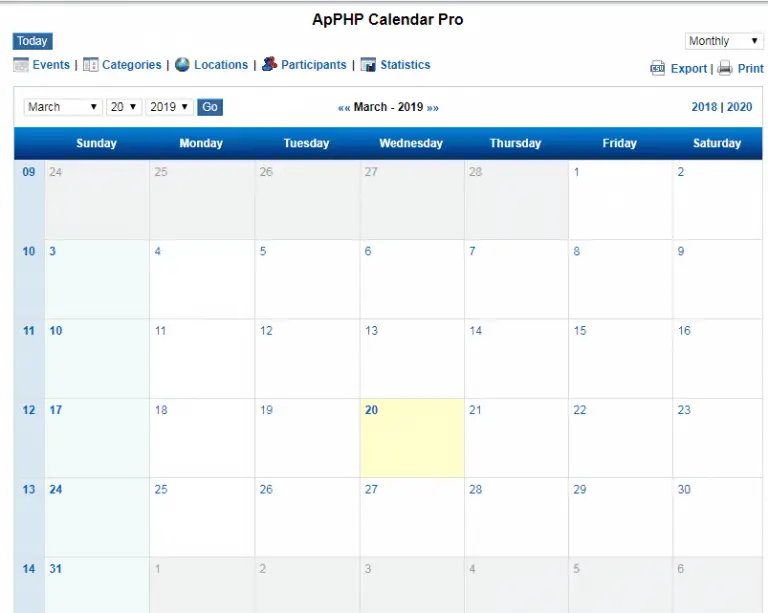Select week number 12
768x613 pixels.
tap(29, 410)
